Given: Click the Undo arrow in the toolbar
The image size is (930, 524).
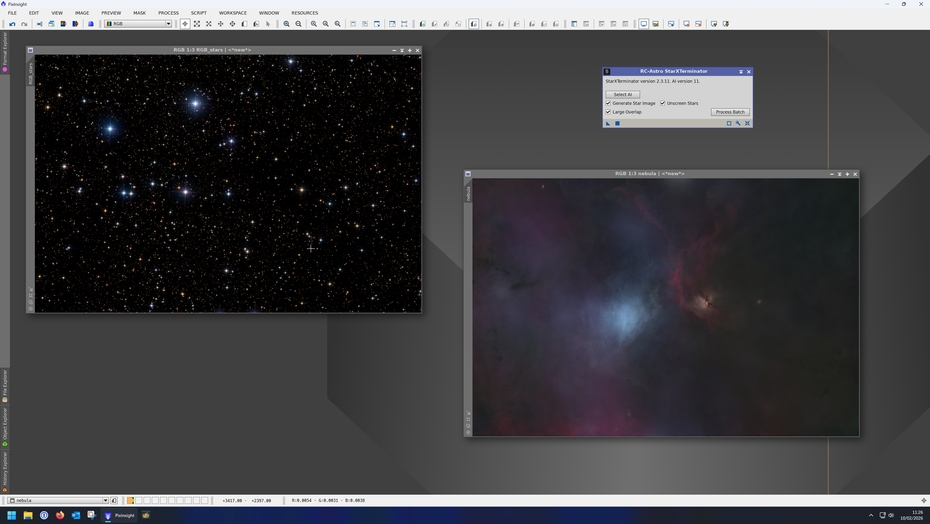Looking at the screenshot, I should (12, 24).
